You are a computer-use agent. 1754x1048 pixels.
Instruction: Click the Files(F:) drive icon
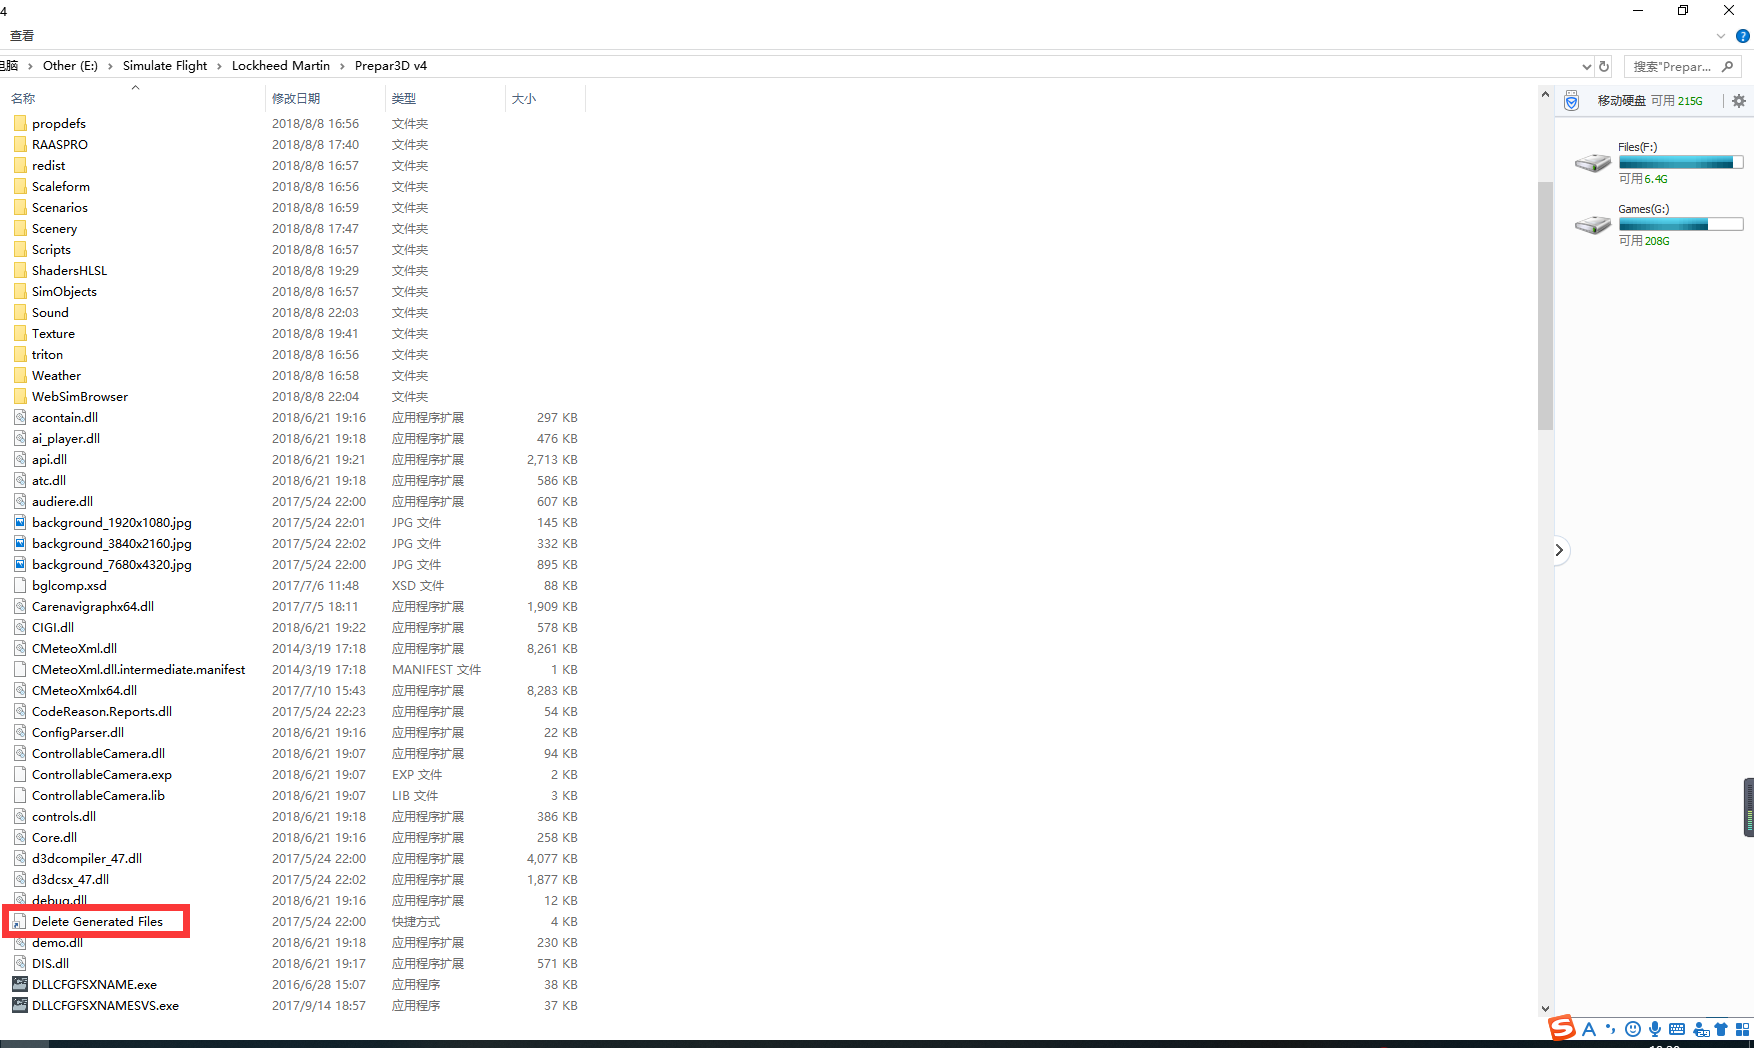pos(1592,163)
